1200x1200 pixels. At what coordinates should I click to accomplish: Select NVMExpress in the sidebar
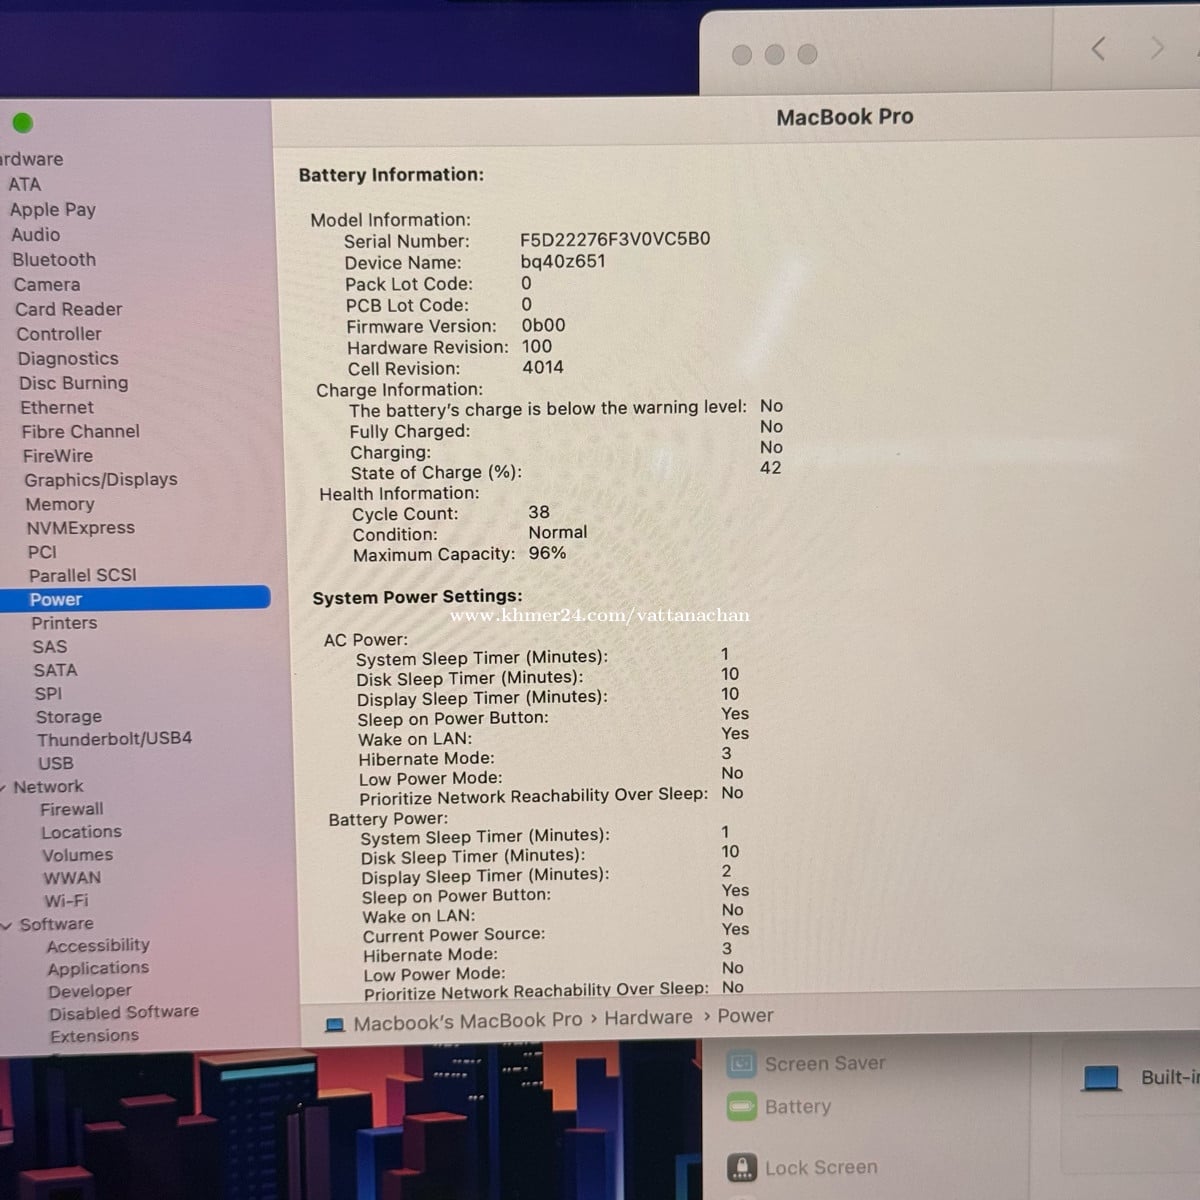[80, 528]
